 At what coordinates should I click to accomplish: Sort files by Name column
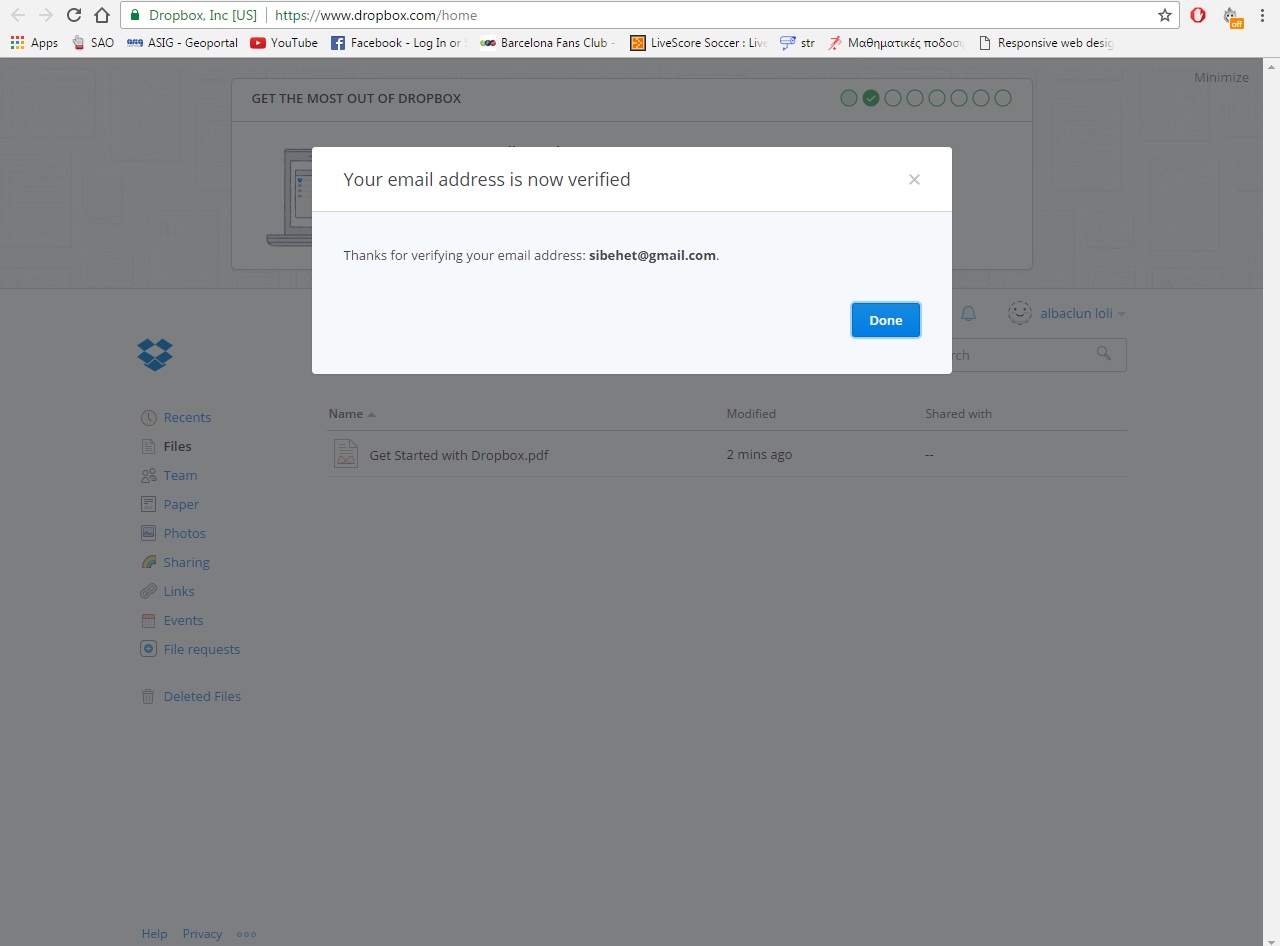tap(352, 414)
